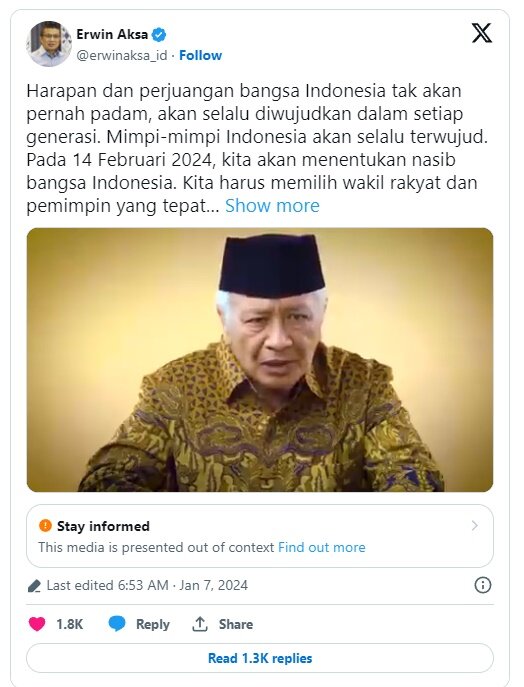Click the orange Stay informed warning icon
The image size is (524, 687).
pos(45,525)
